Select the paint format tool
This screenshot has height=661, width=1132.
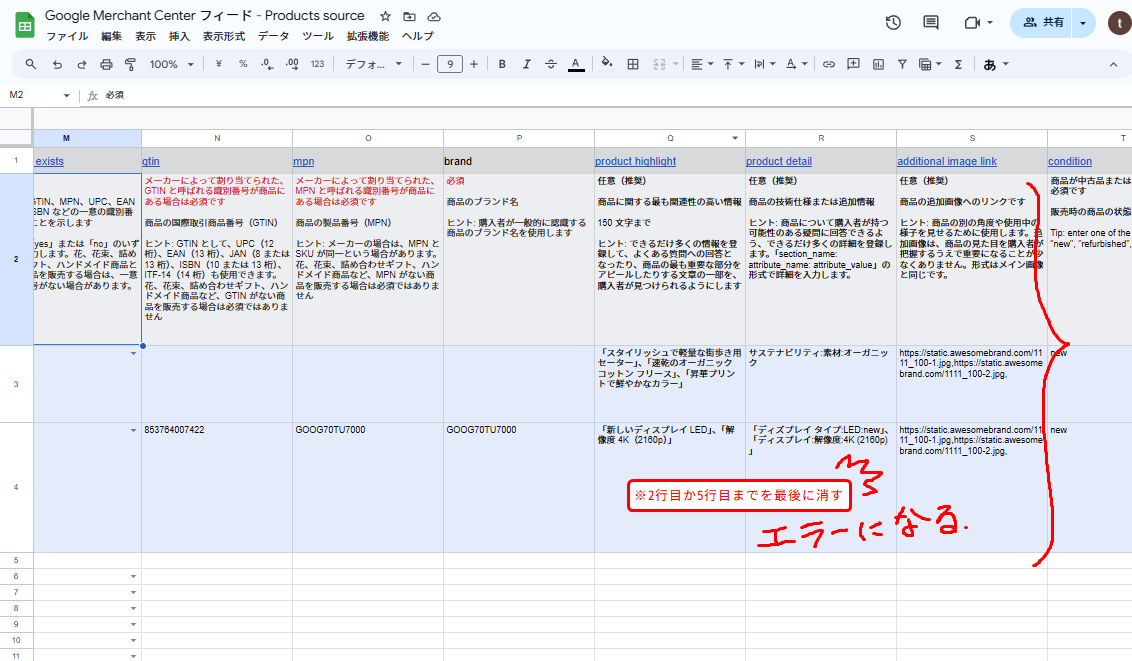pos(130,64)
